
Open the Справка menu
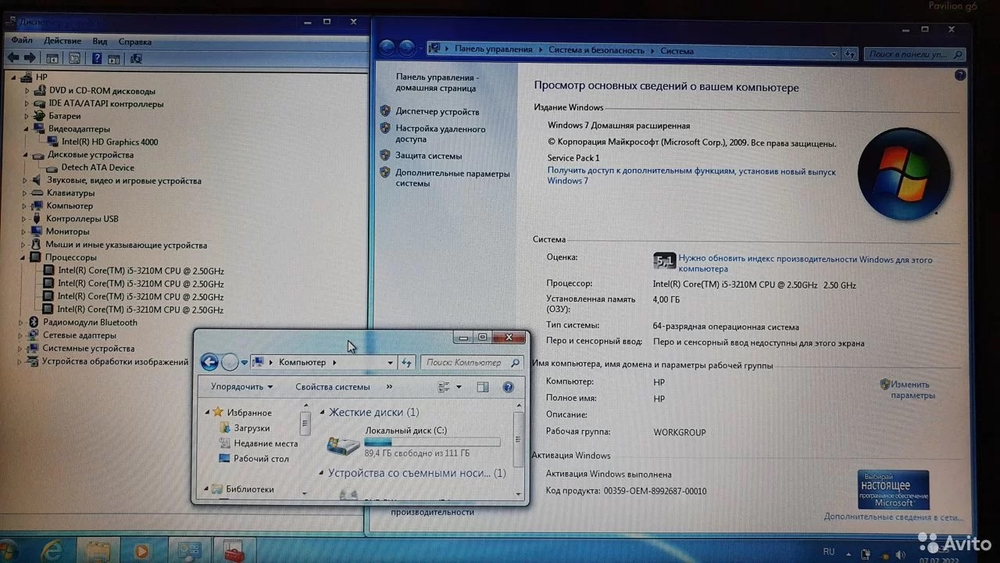pos(135,41)
